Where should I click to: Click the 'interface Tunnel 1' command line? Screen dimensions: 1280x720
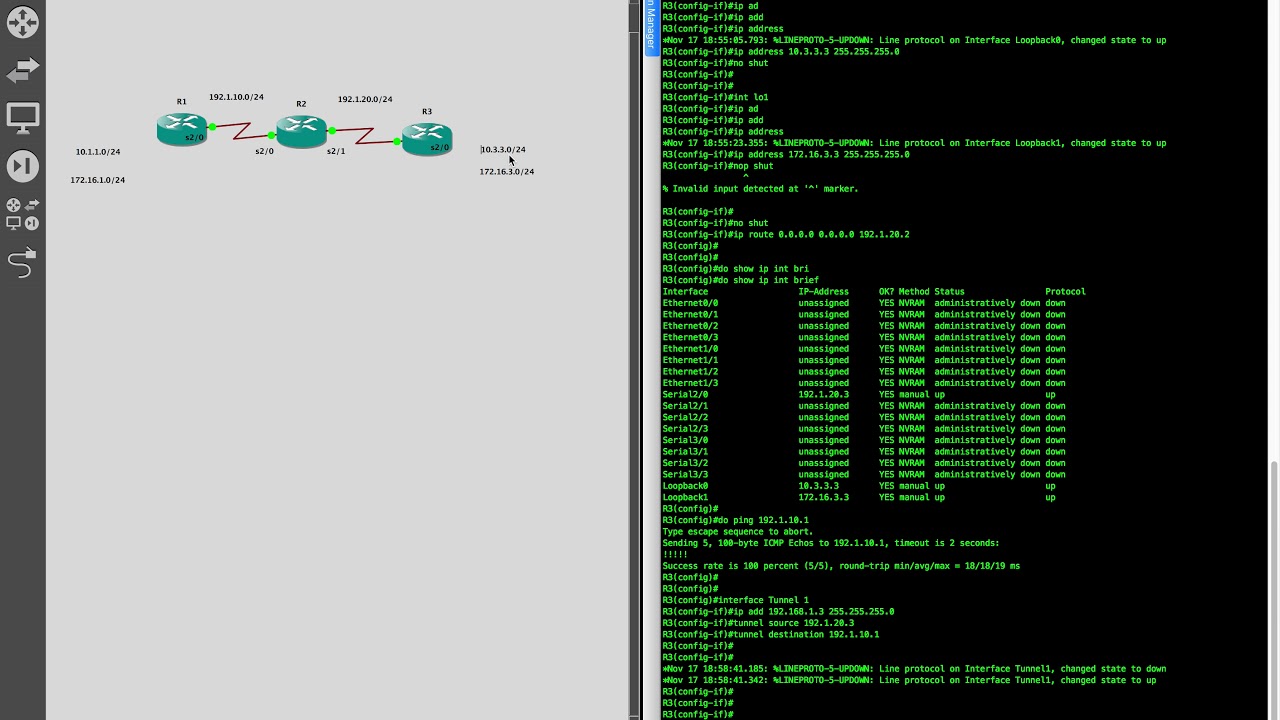[x=735, y=600]
